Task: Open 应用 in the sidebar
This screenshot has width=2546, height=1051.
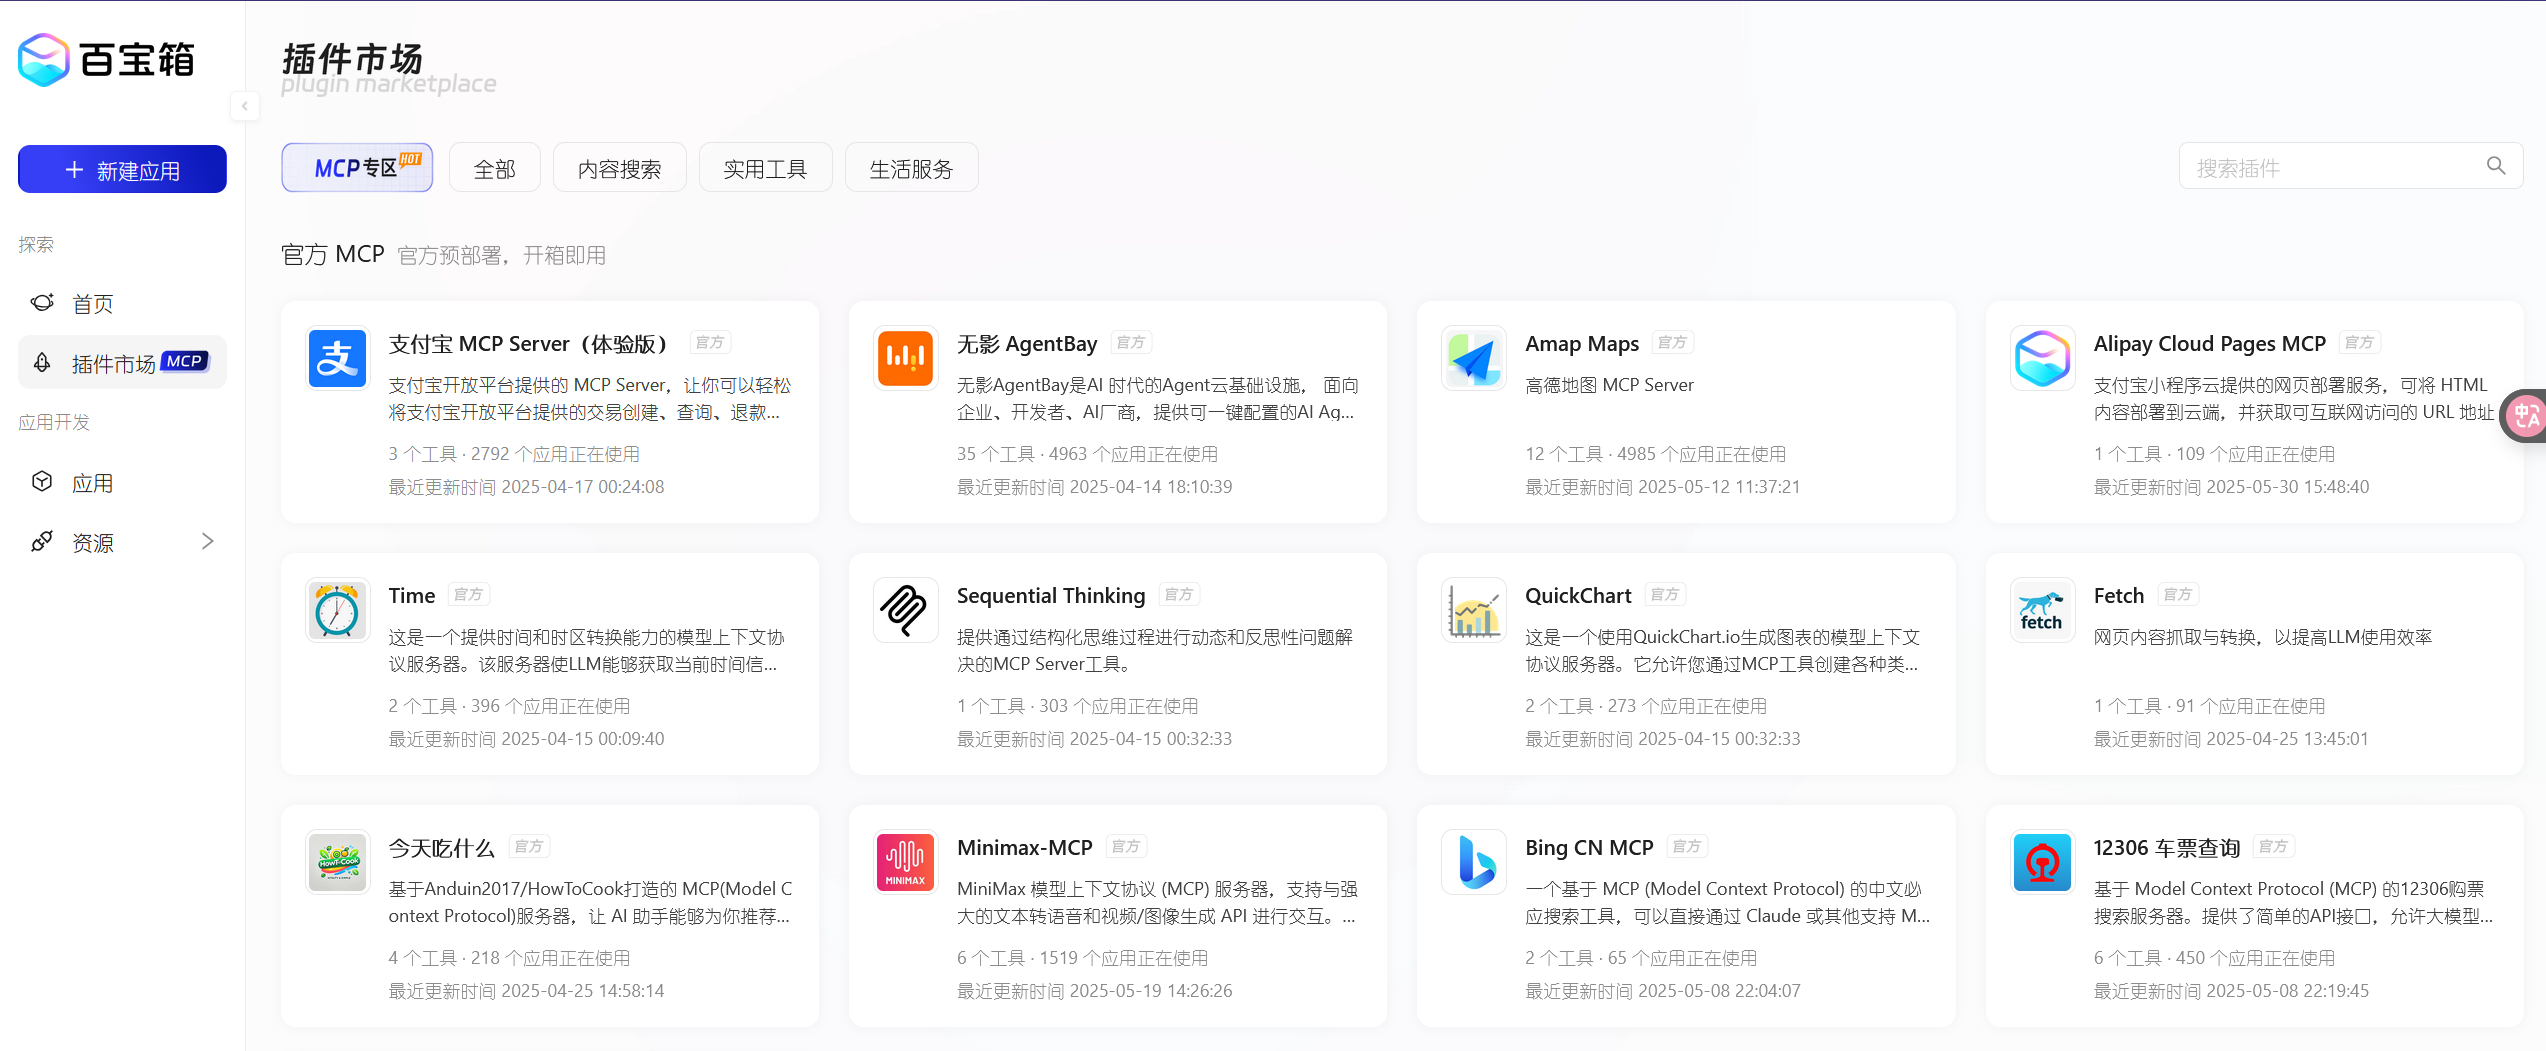Action: pyautogui.click(x=122, y=482)
